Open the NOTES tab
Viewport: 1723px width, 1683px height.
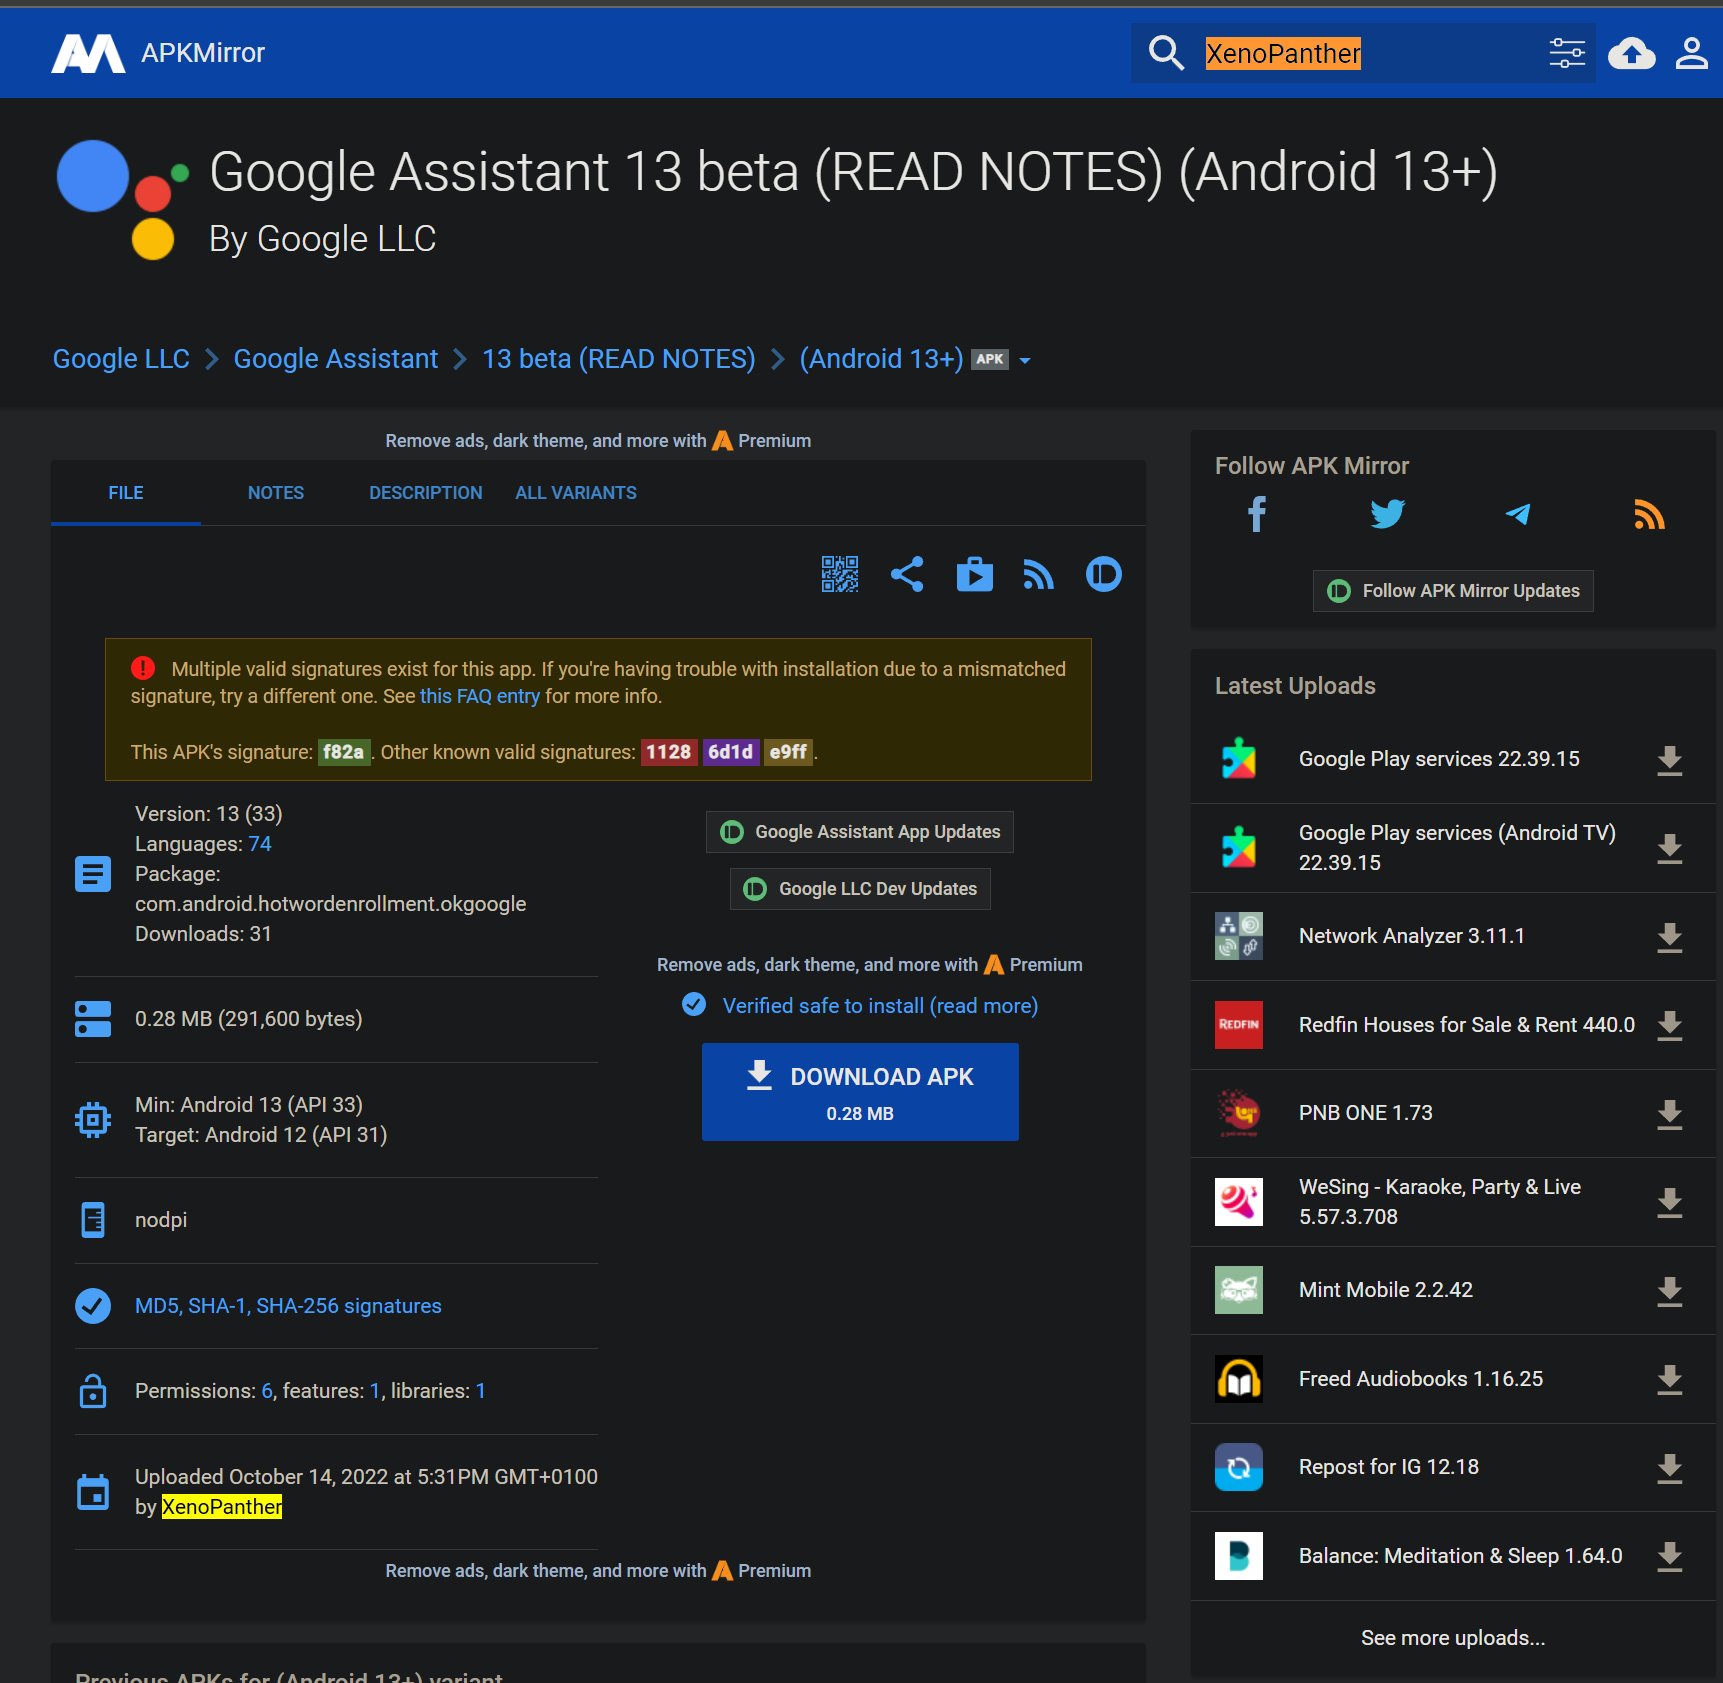[x=276, y=493]
